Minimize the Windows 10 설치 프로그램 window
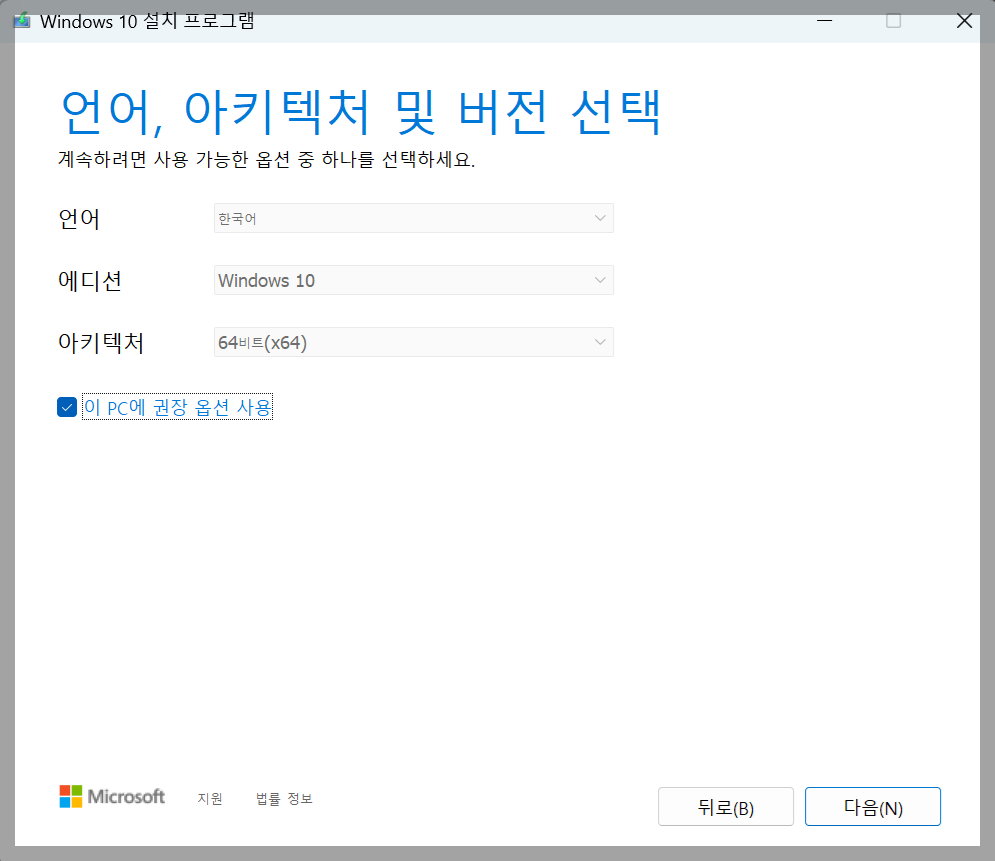This screenshot has width=995, height=861. click(824, 21)
